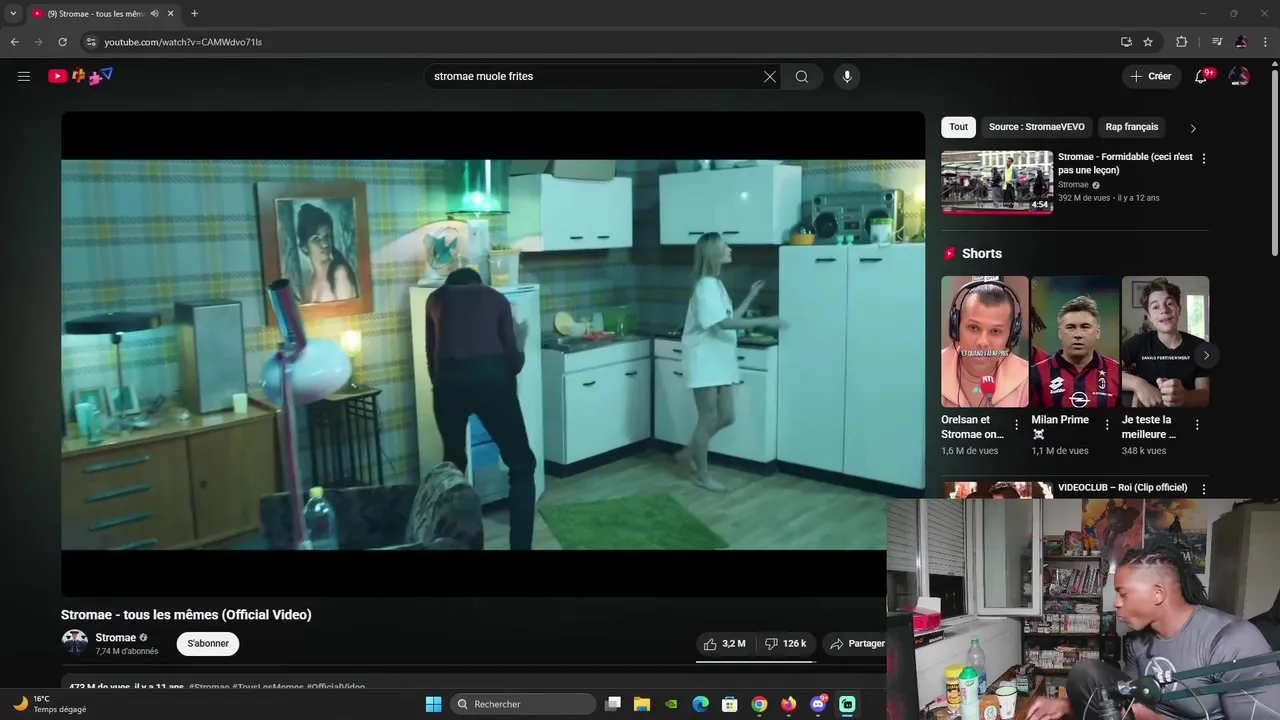This screenshot has width=1280, height=720.
Task: Select the Tout filter chip
Action: pos(958,127)
